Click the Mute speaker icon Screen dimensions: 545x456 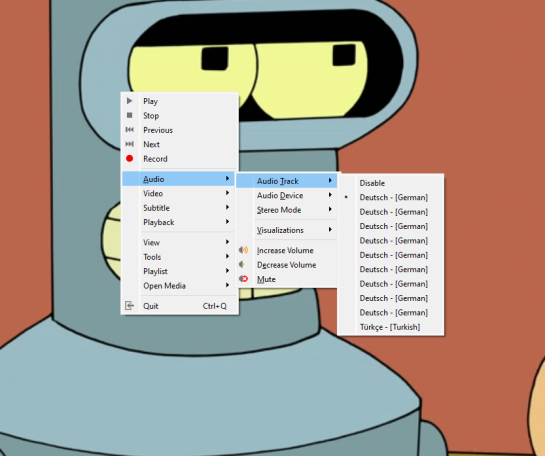pos(244,279)
